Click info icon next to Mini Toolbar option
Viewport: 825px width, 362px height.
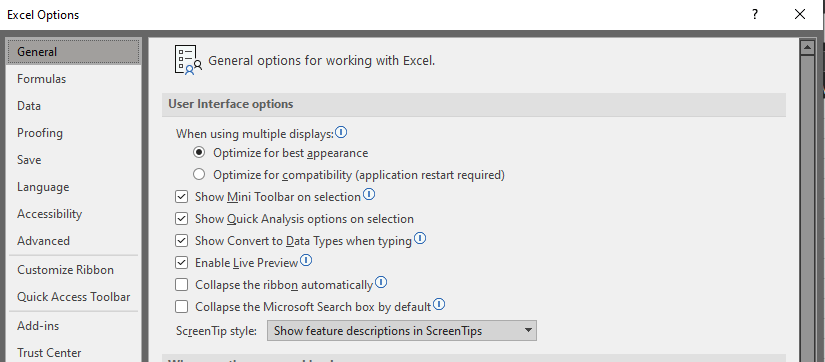click(369, 195)
